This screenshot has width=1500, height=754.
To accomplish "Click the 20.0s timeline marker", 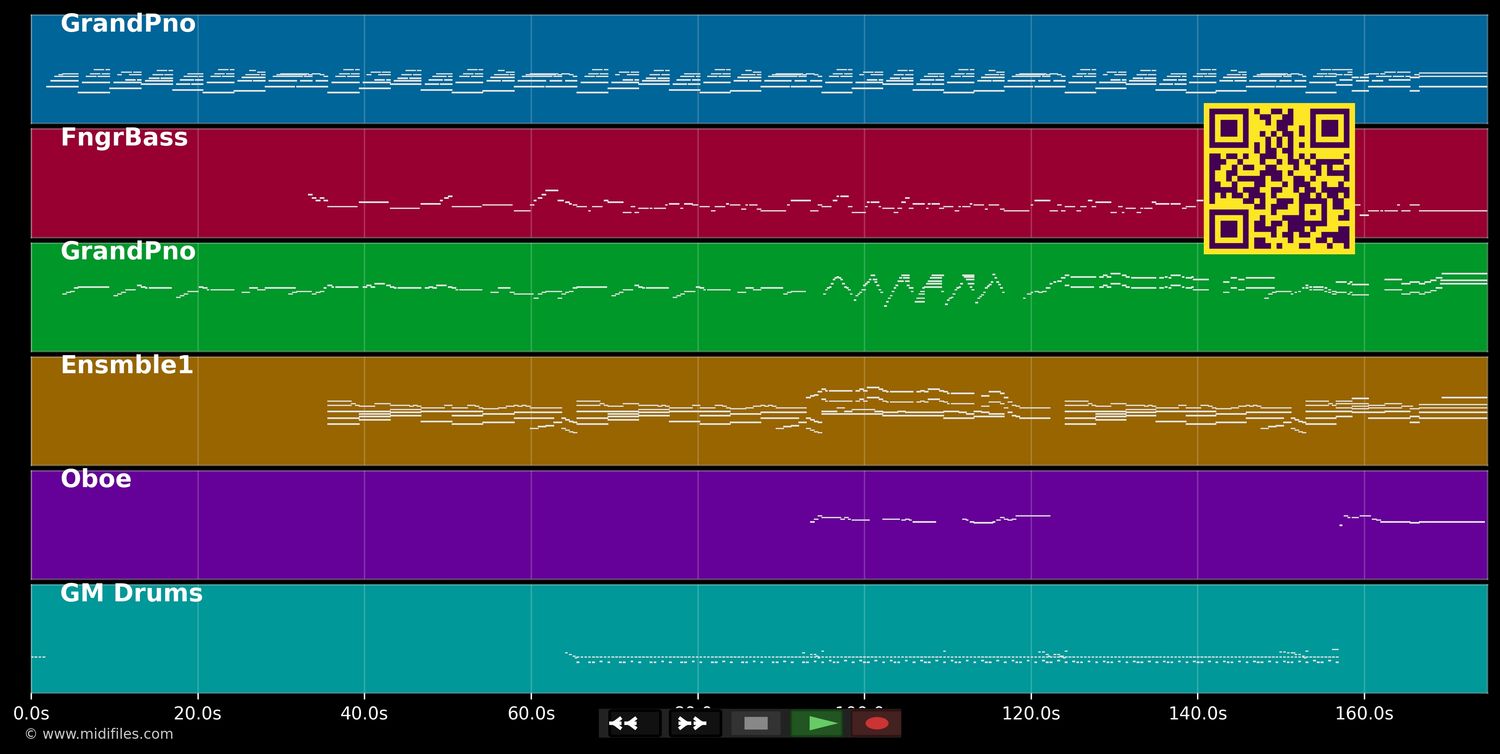I will 197,714.
